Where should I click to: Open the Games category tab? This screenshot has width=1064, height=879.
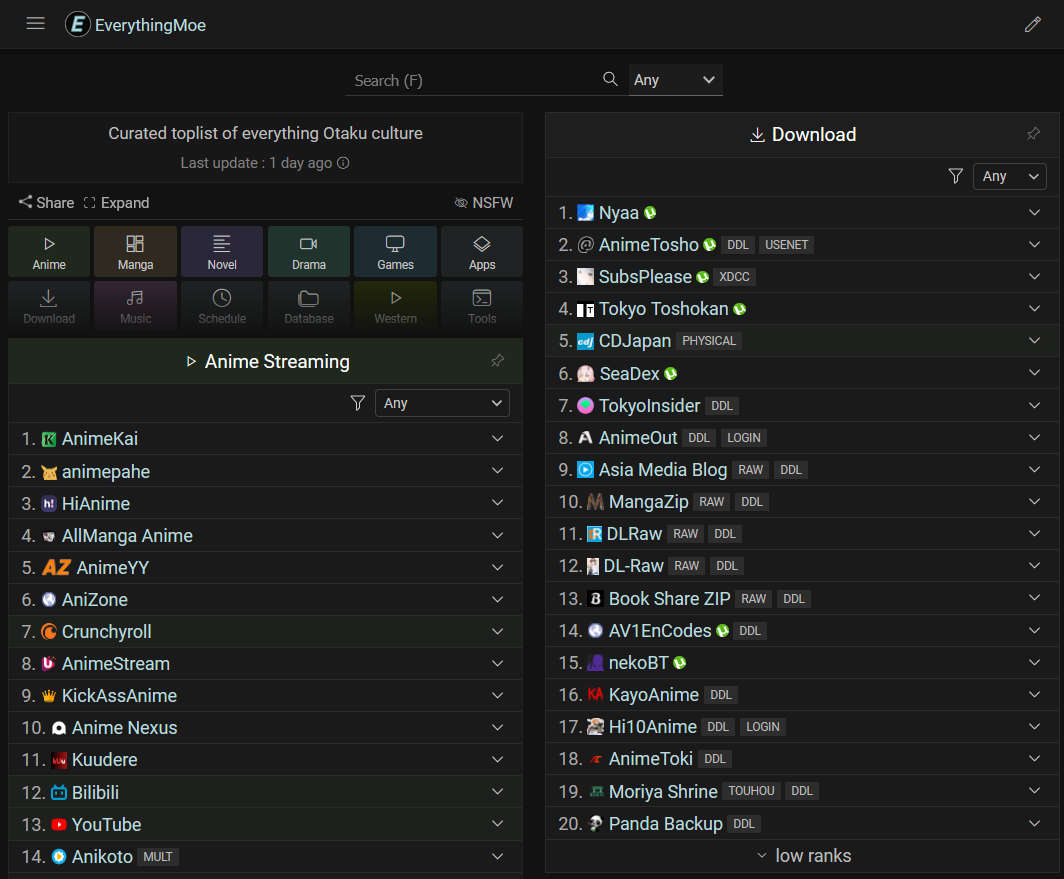click(x=396, y=252)
